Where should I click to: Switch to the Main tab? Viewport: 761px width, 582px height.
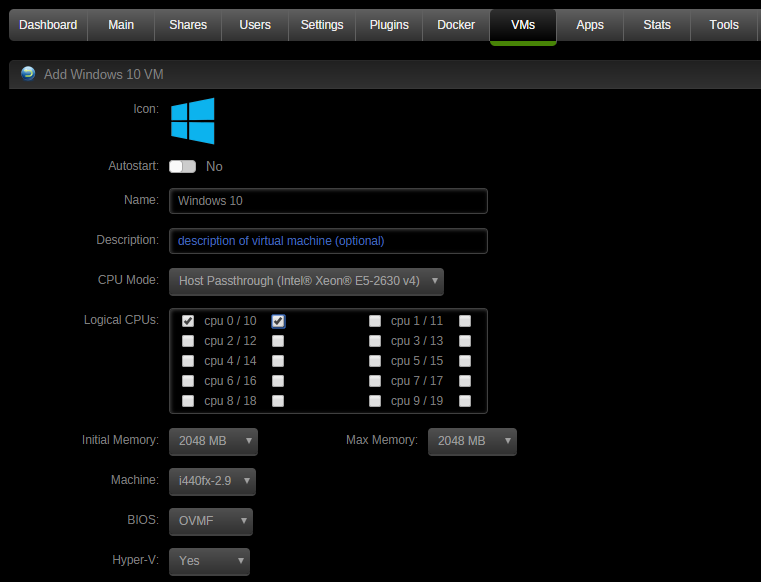pos(121,25)
